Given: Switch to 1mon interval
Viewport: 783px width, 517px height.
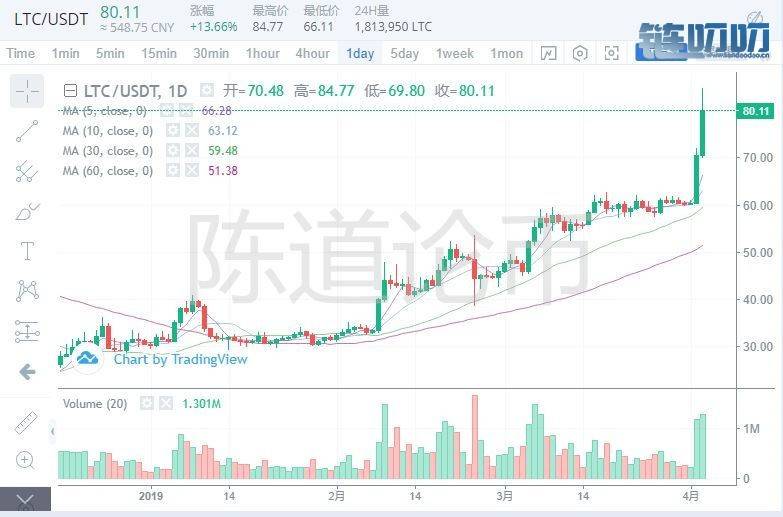Looking at the screenshot, I should pos(506,53).
